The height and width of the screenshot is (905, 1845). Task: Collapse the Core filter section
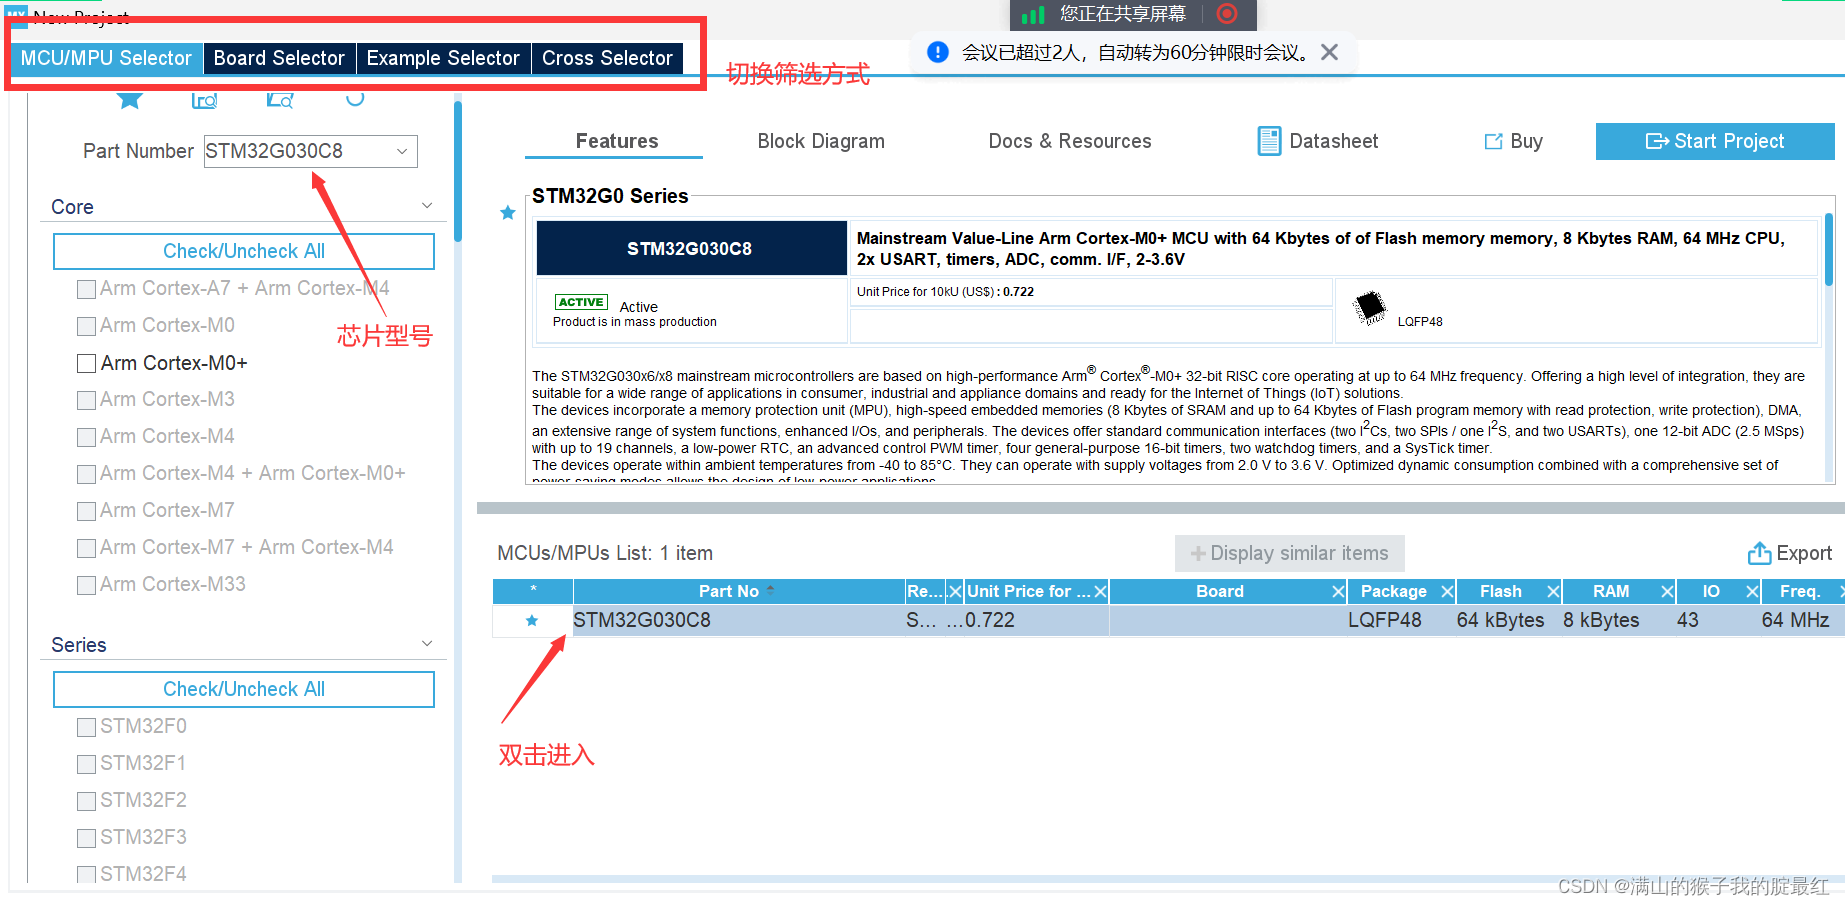point(427,206)
